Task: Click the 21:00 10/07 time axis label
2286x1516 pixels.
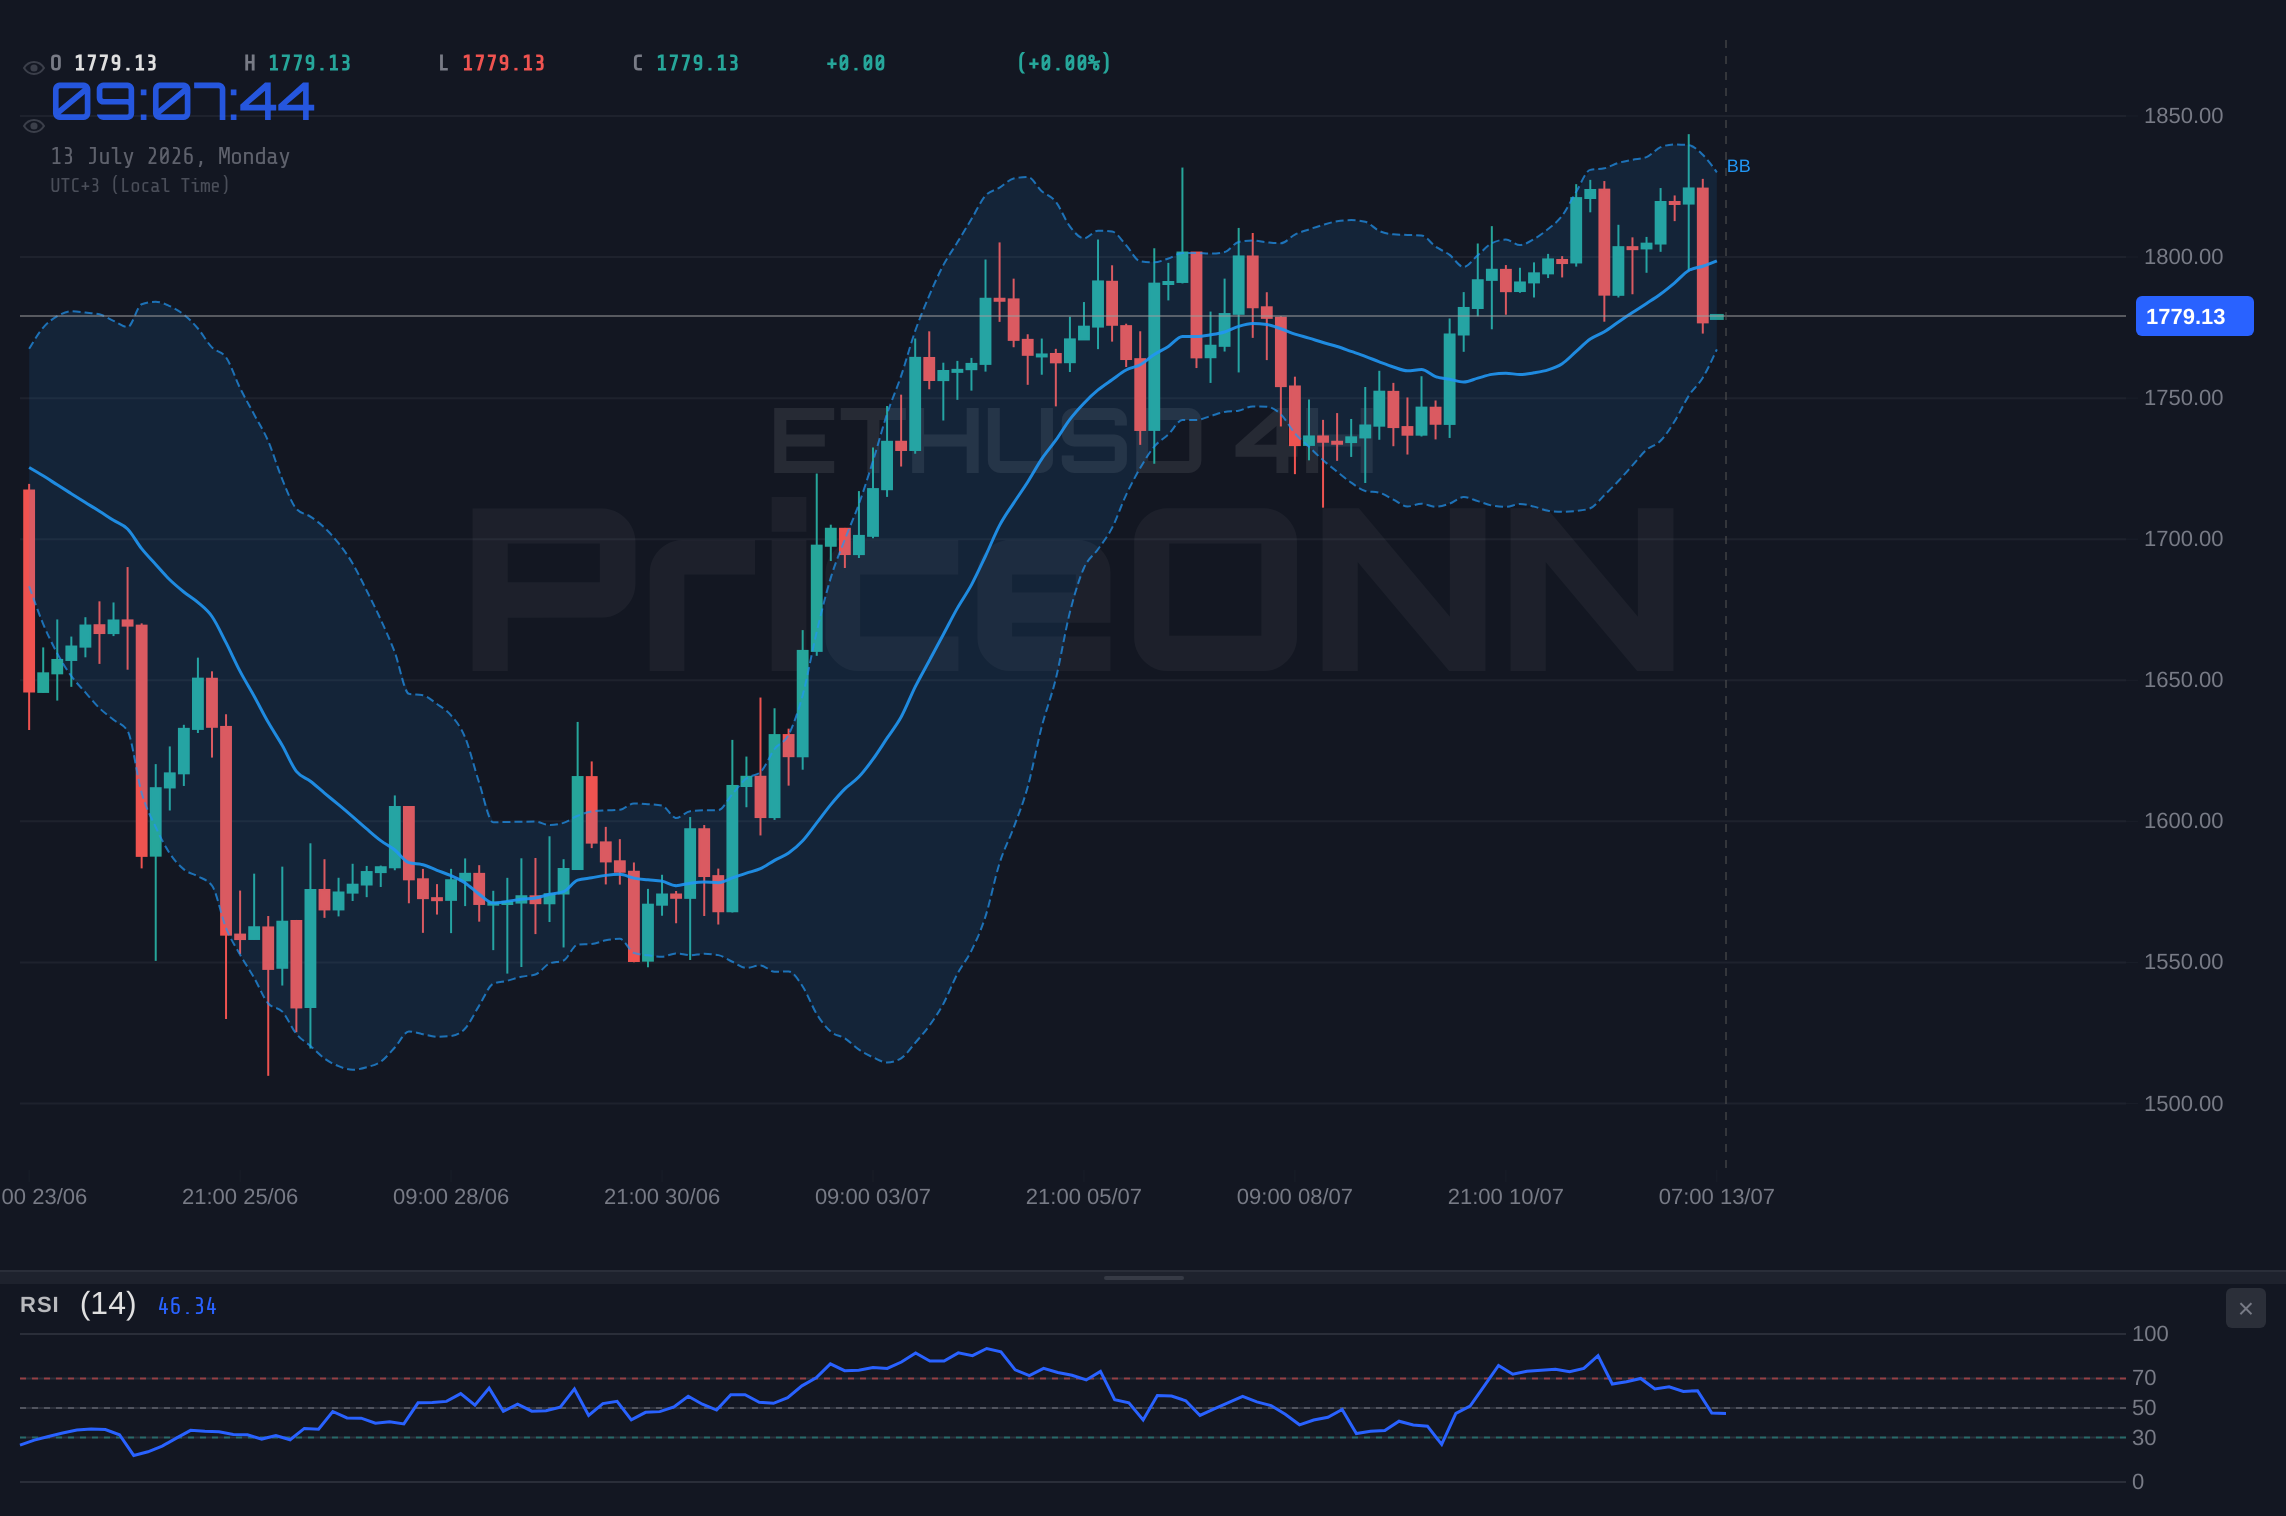Action: click(1506, 1197)
